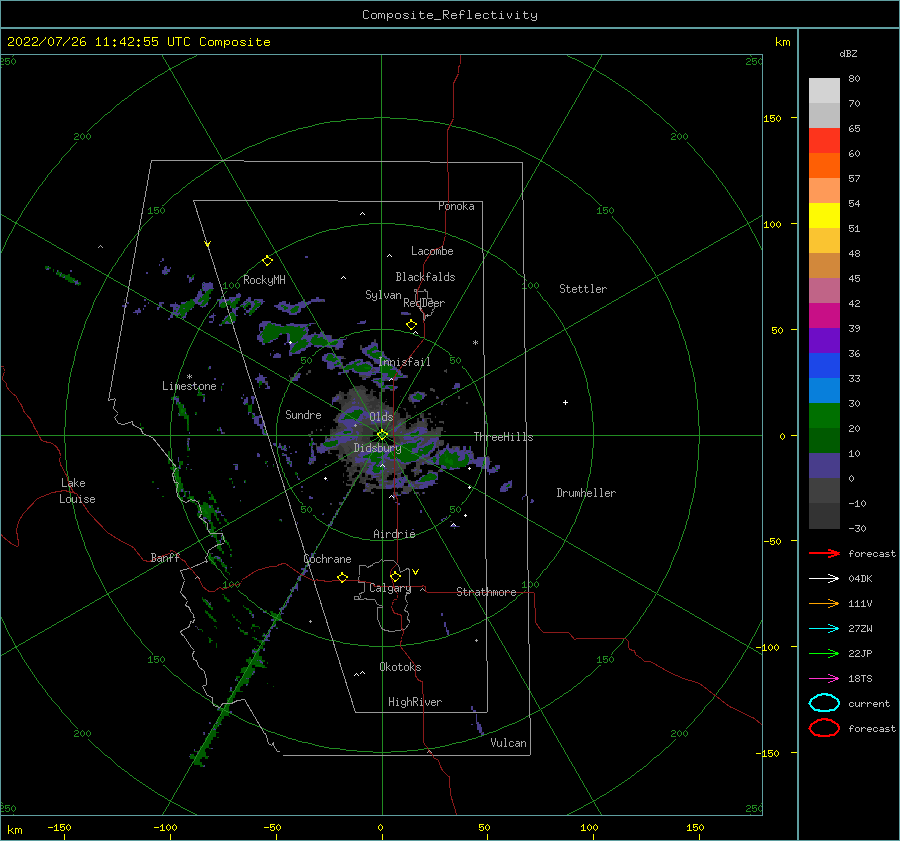Click the 150 tick on bottom axis
Screen dimensions: 900x841
click(695, 827)
